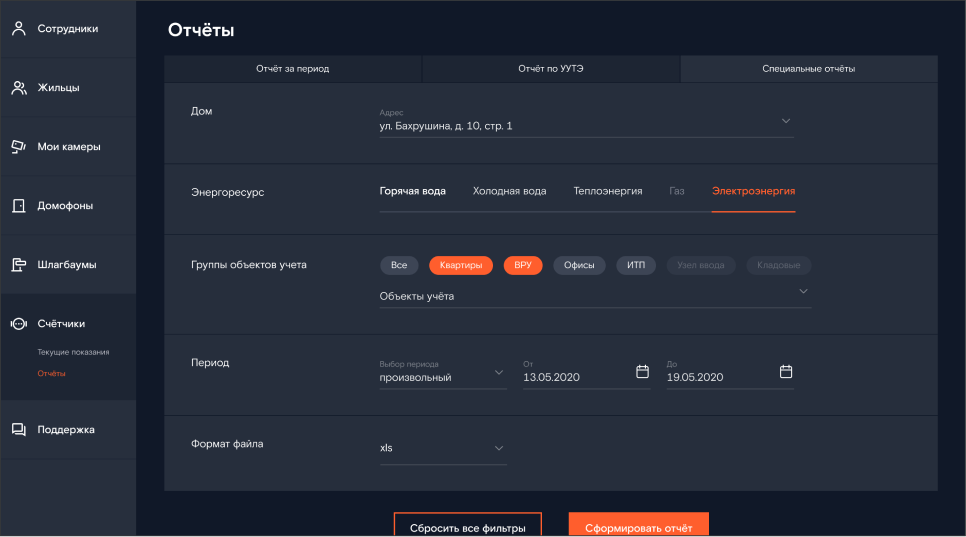This screenshot has width=966, height=537.
Task: Choose Теплоэнергия energy resource
Action: click(608, 191)
